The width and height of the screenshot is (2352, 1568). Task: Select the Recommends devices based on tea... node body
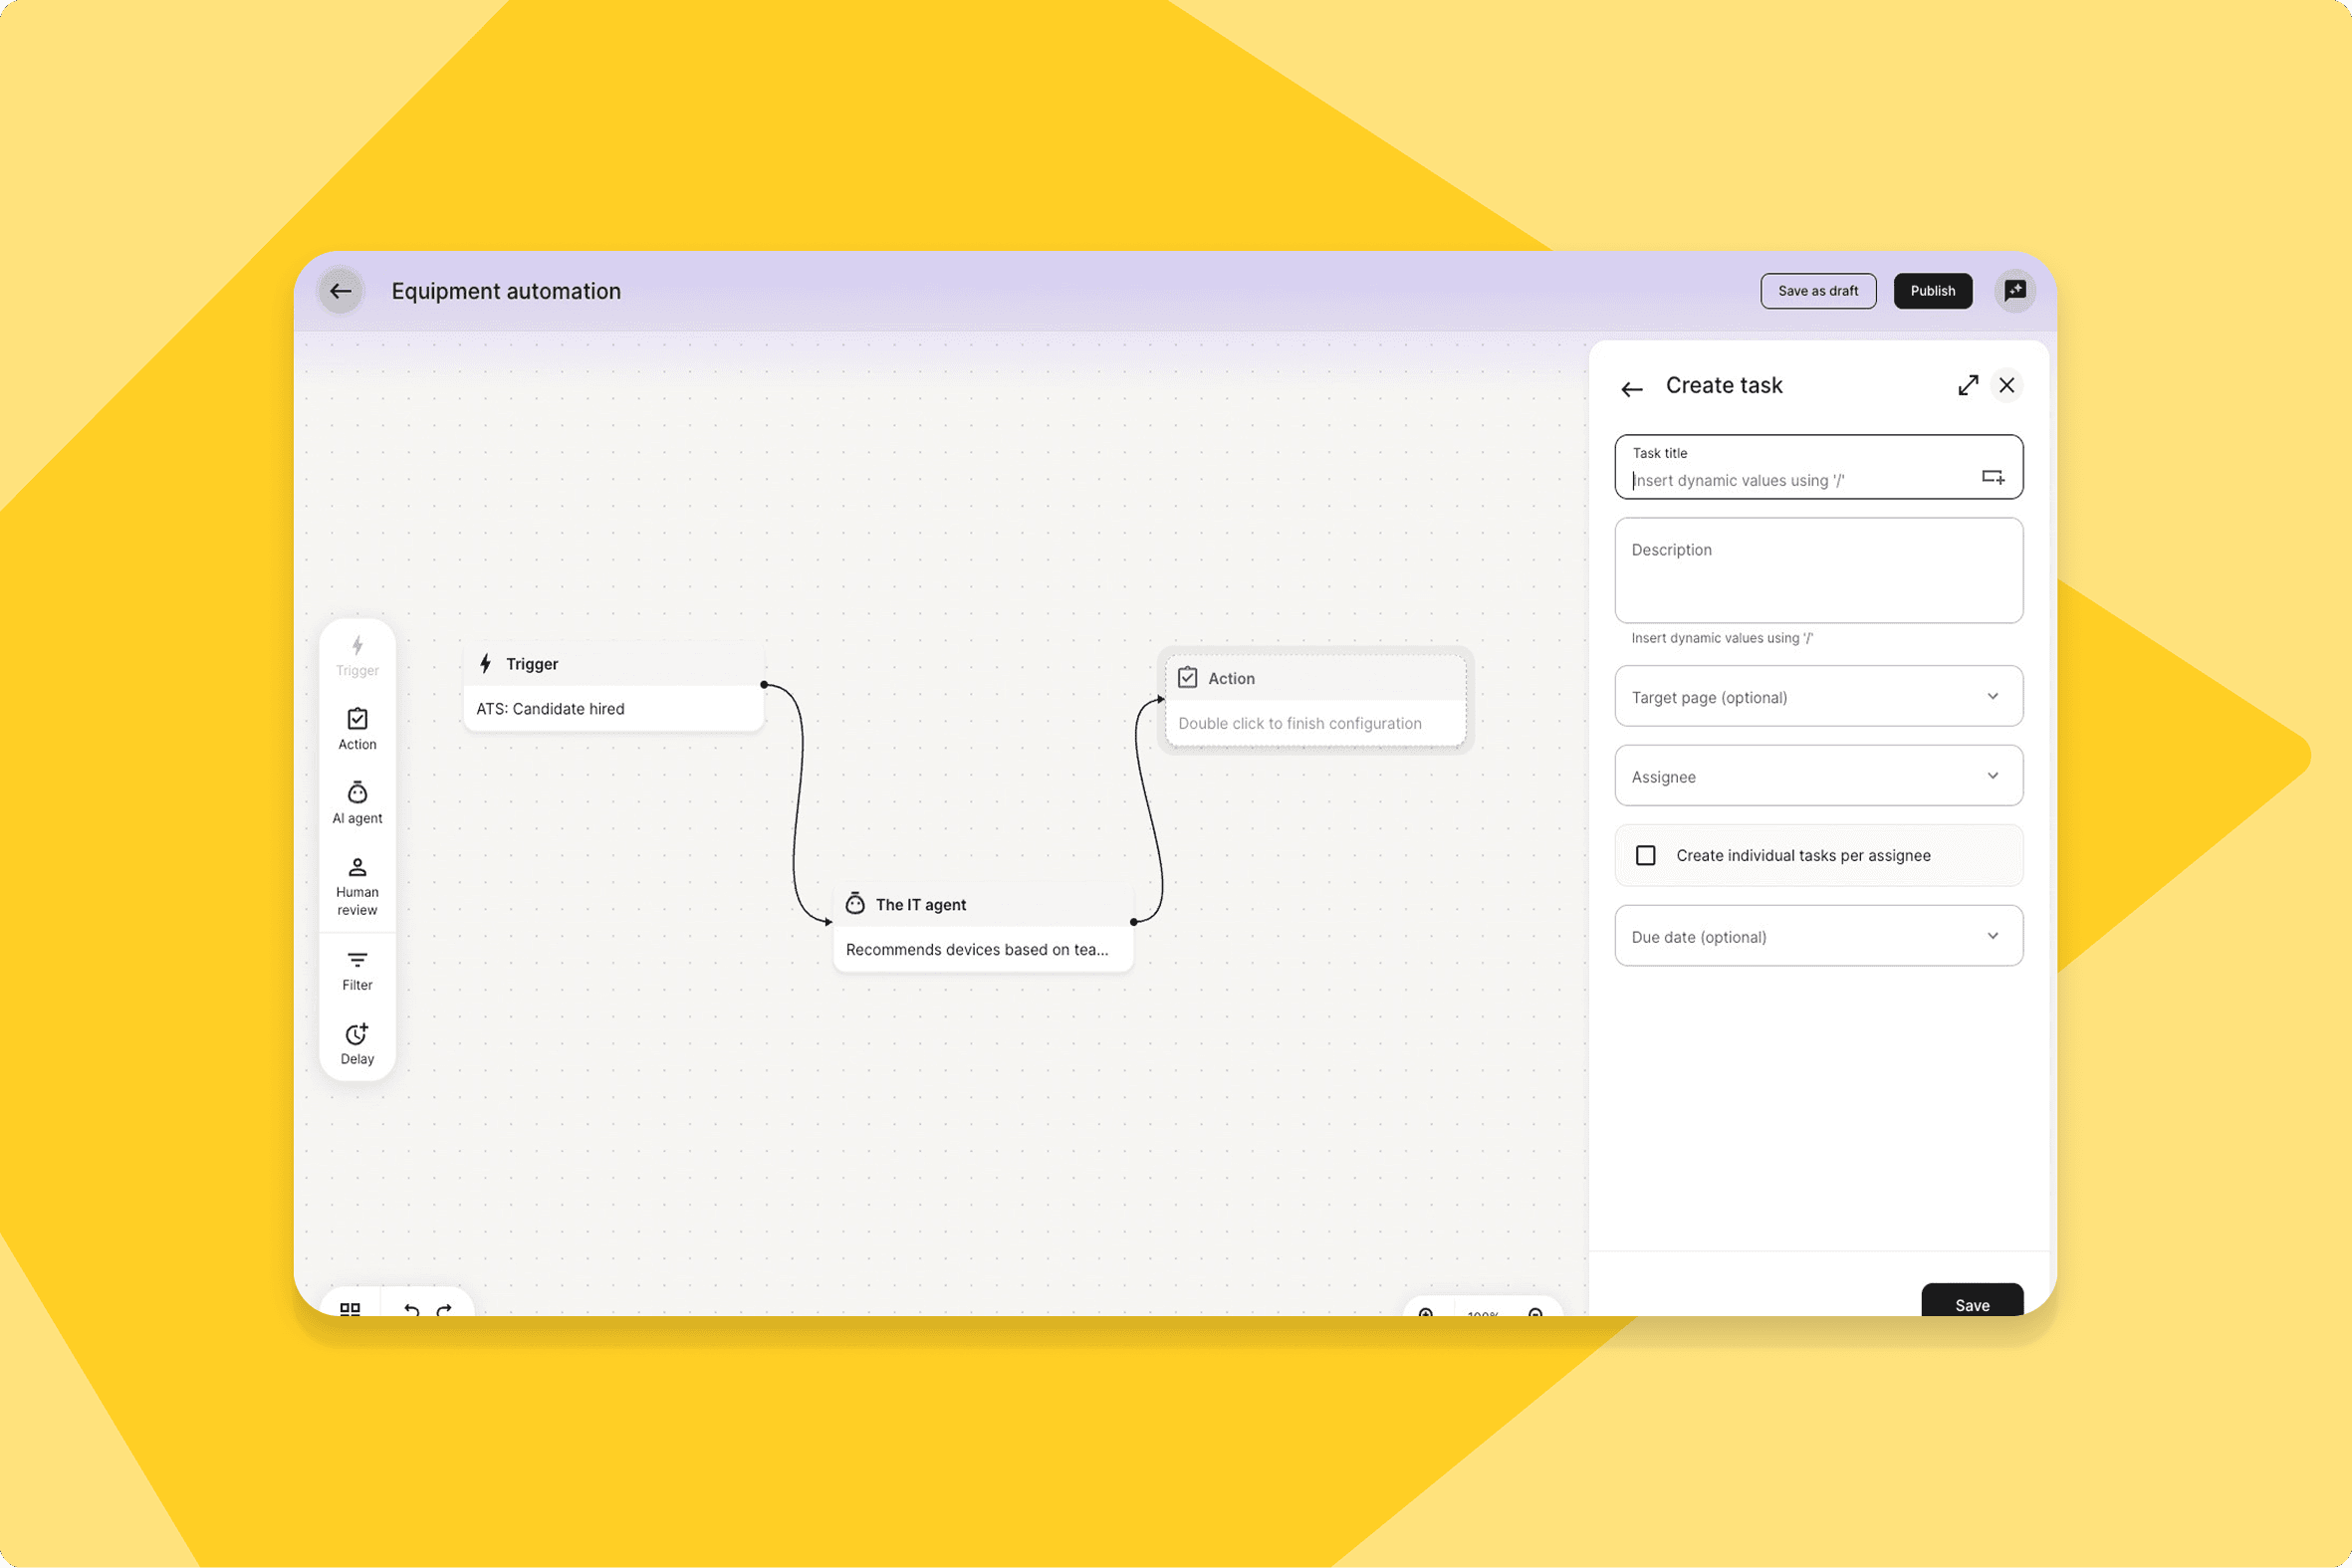pyautogui.click(x=983, y=950)
